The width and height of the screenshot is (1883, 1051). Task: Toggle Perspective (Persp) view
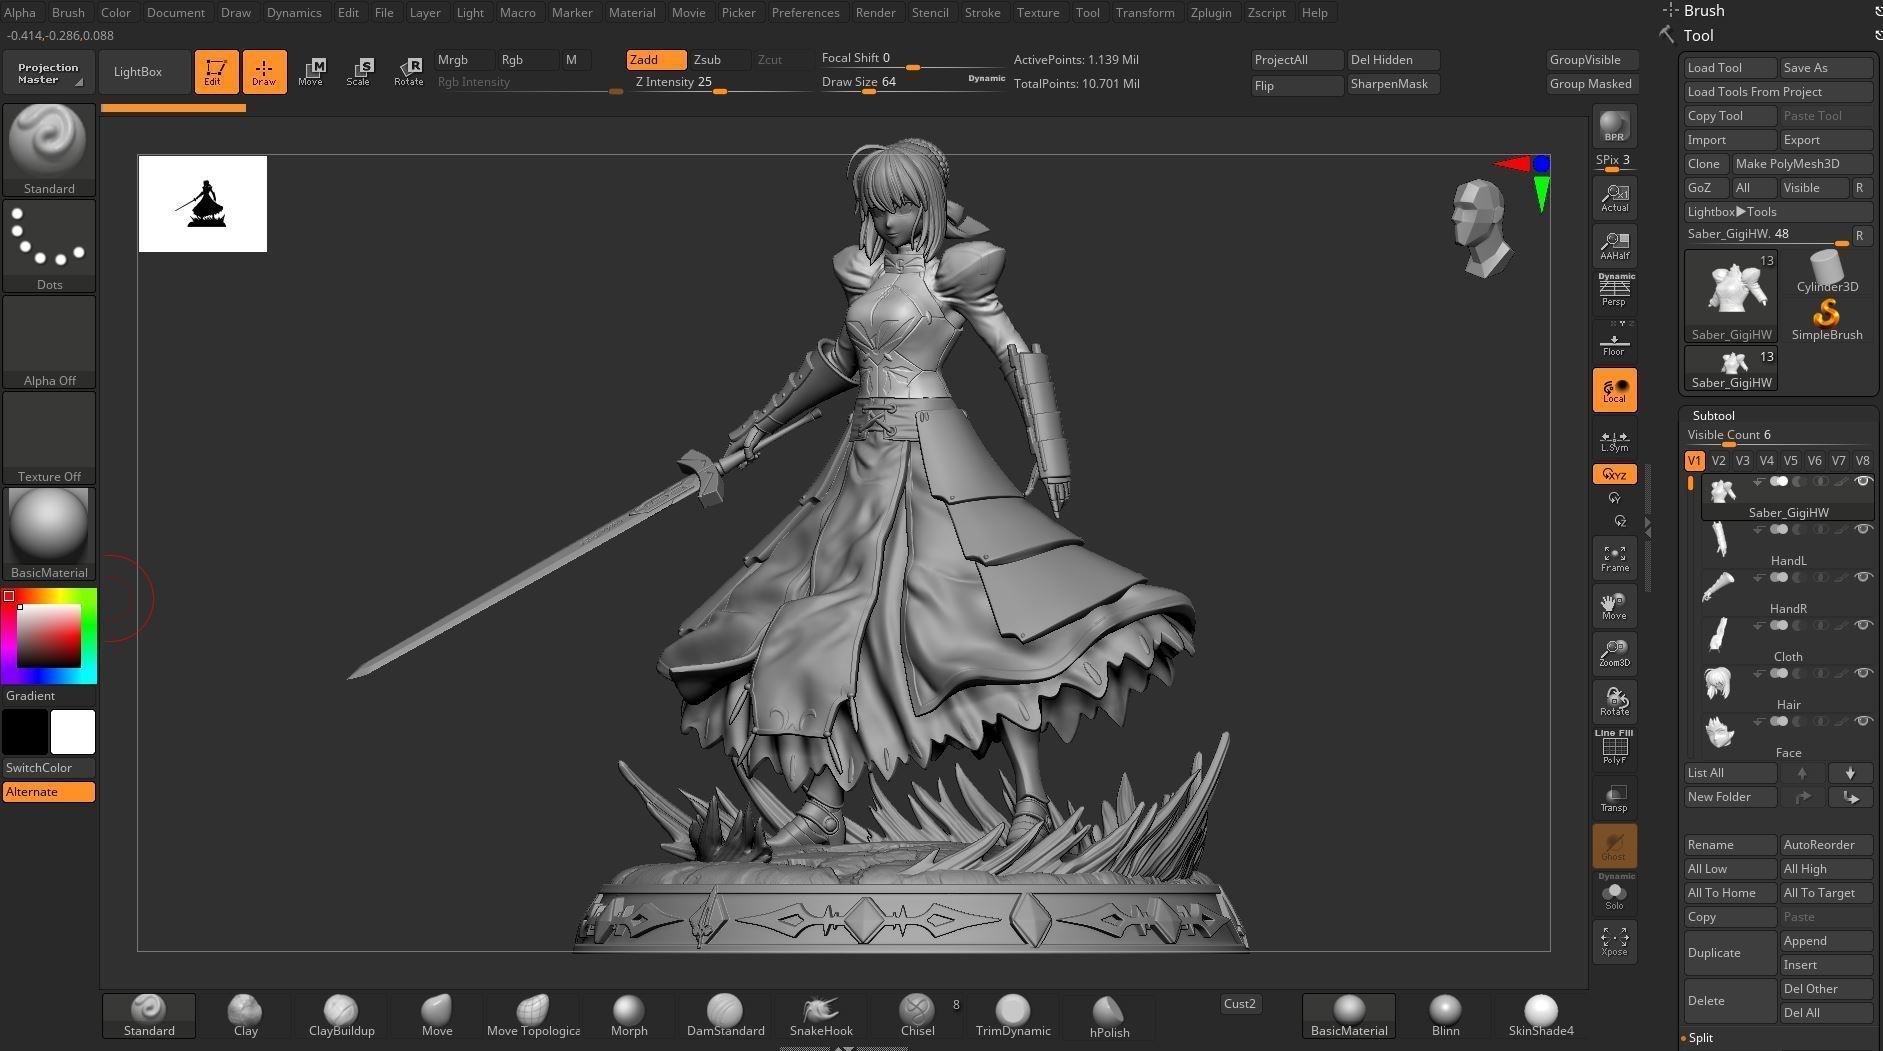pos(1614,291)
